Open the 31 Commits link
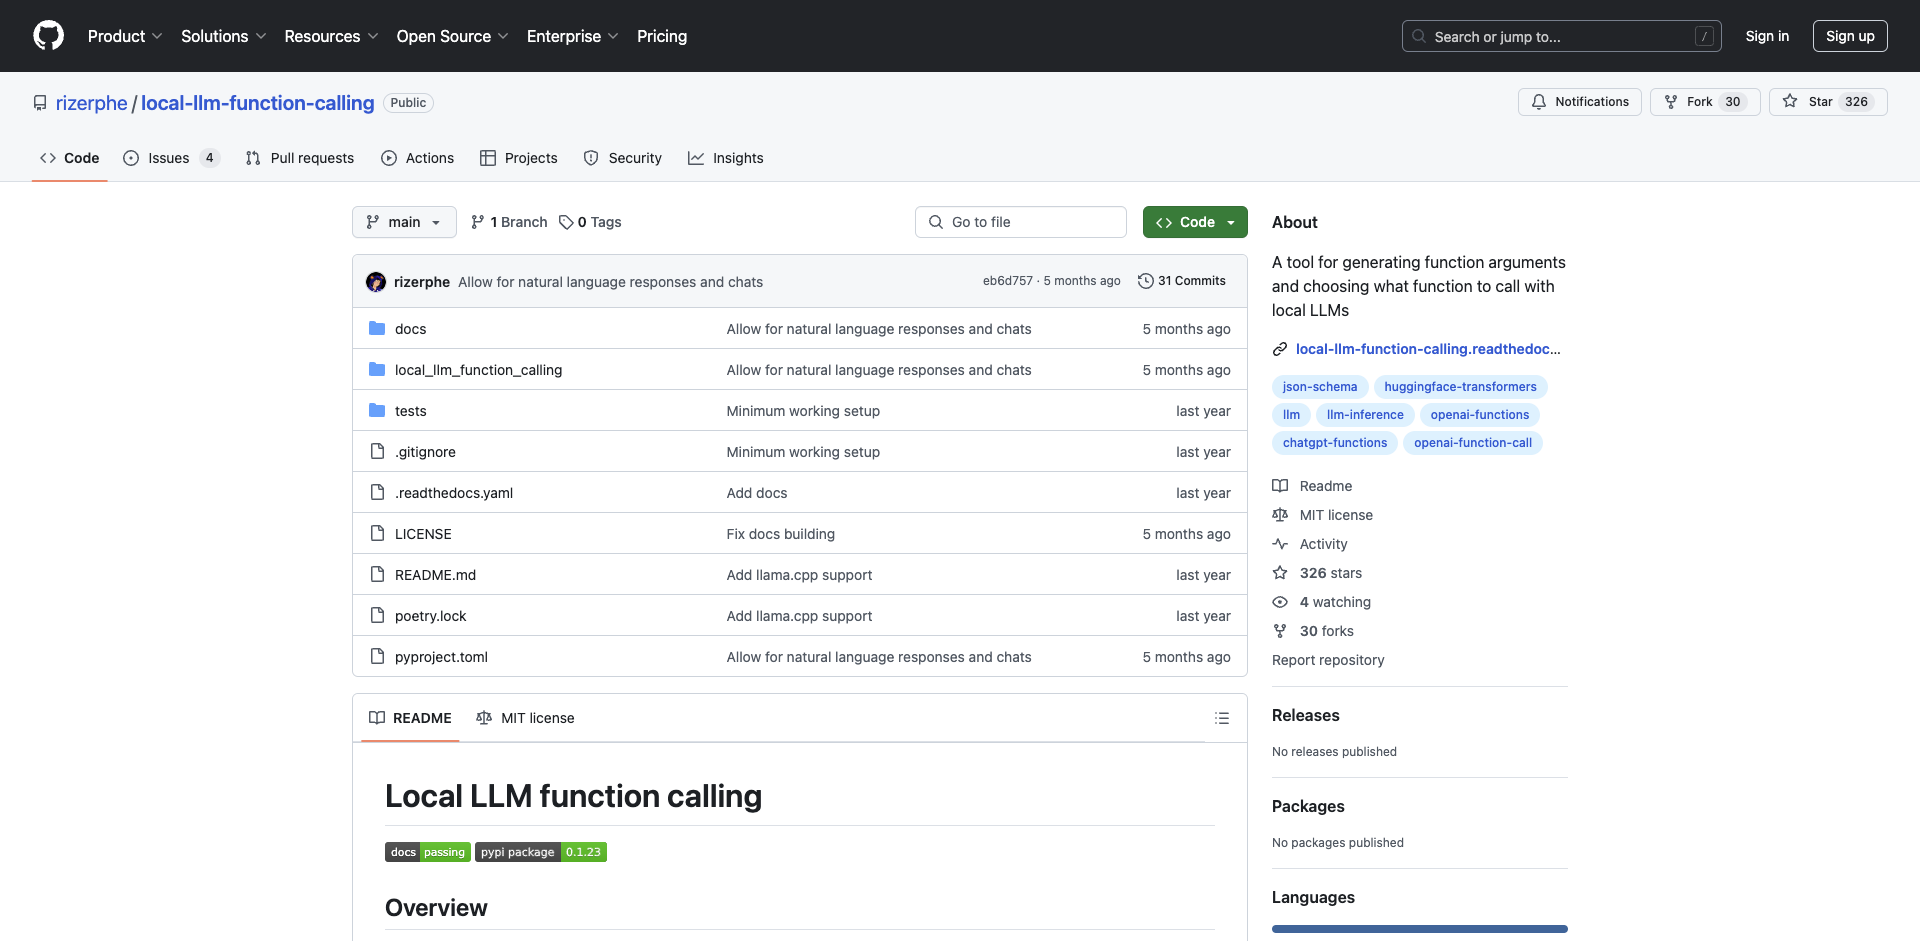The image size is (1920, 941). 1182,281
